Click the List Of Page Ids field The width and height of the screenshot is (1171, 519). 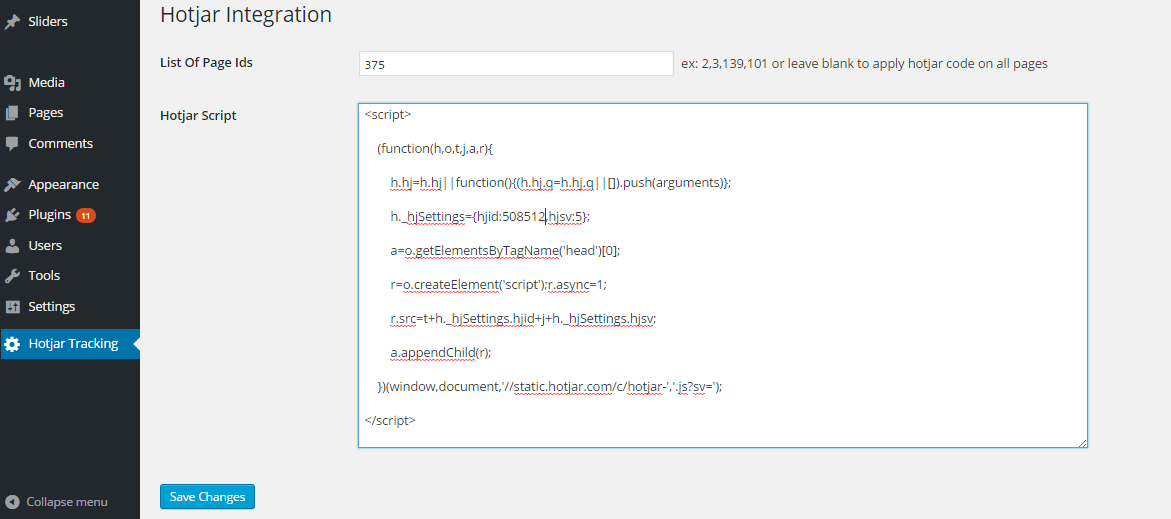[516, 64]
